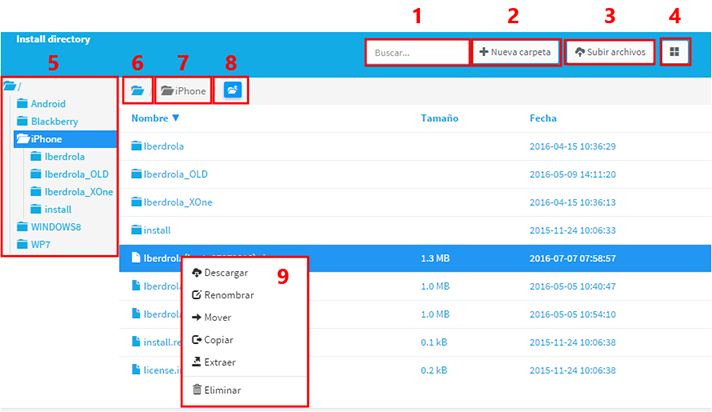
Task: Click date 2016-07-07 07:58:57 in selected row
Action: 573,258
